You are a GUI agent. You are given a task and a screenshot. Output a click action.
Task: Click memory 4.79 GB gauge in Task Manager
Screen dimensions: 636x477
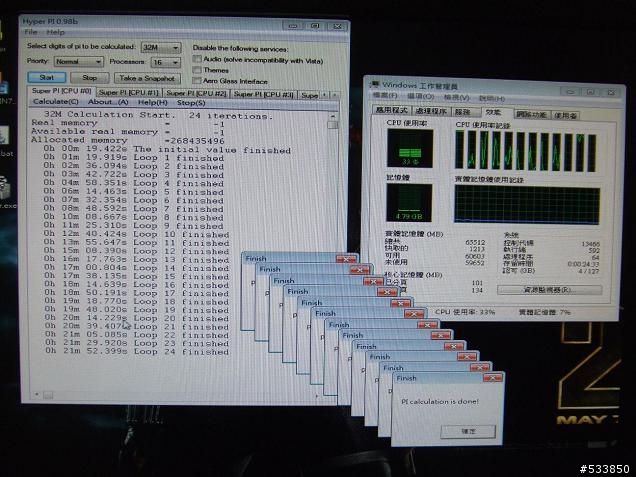click(409, 203)
